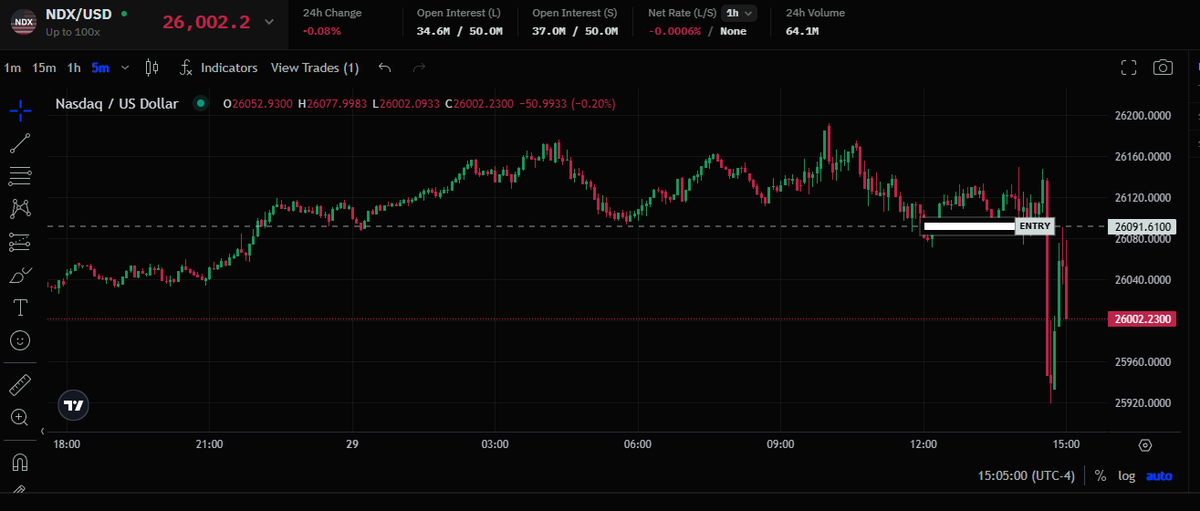Click the 24h Volume value 64.1M
The image size is (1200, 511).
click(802, 31)
